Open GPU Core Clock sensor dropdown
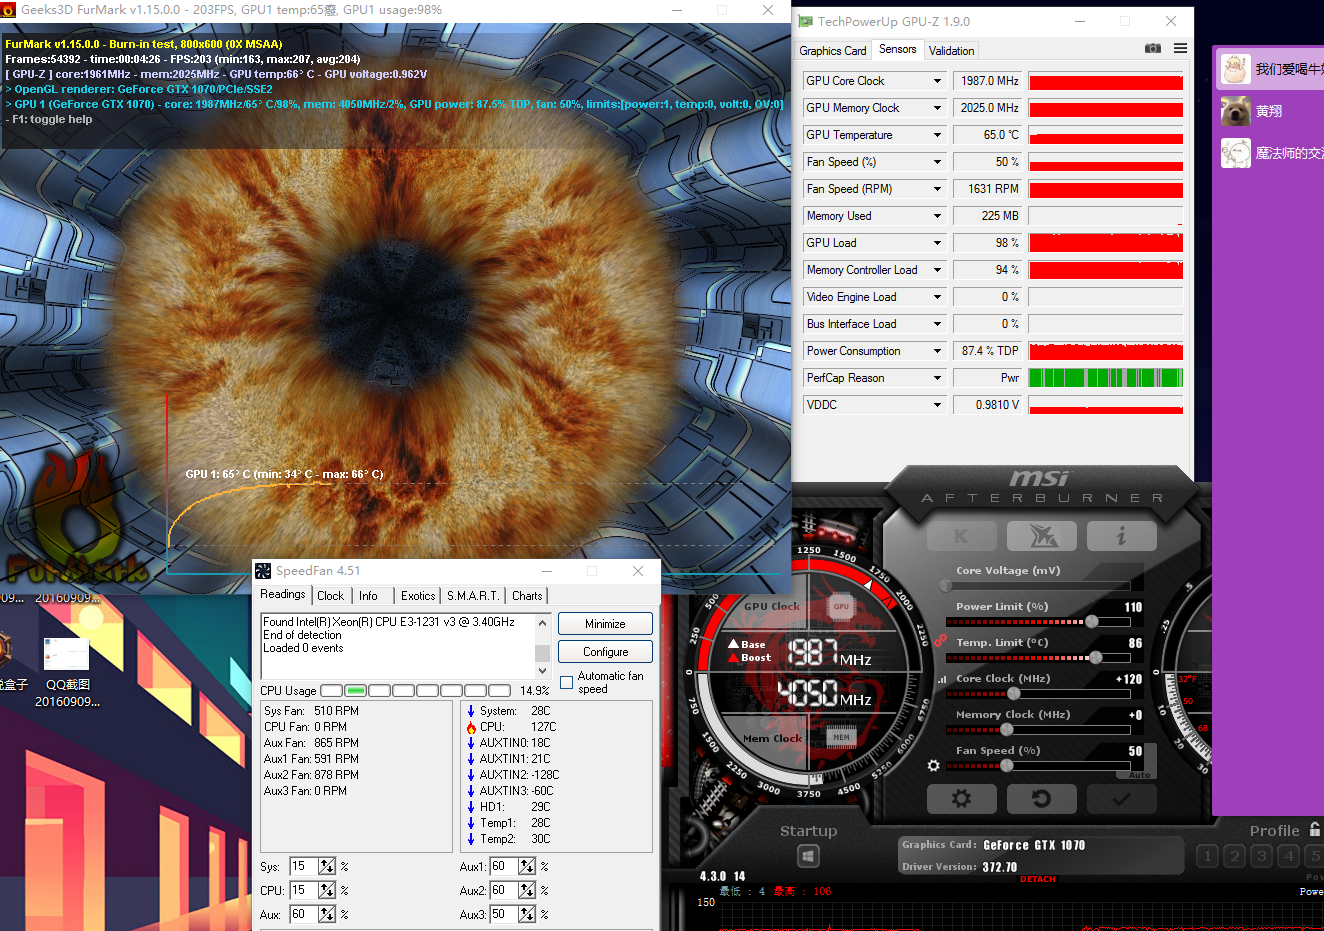This screenshot has width=1324, height=931. pos(937,81)
